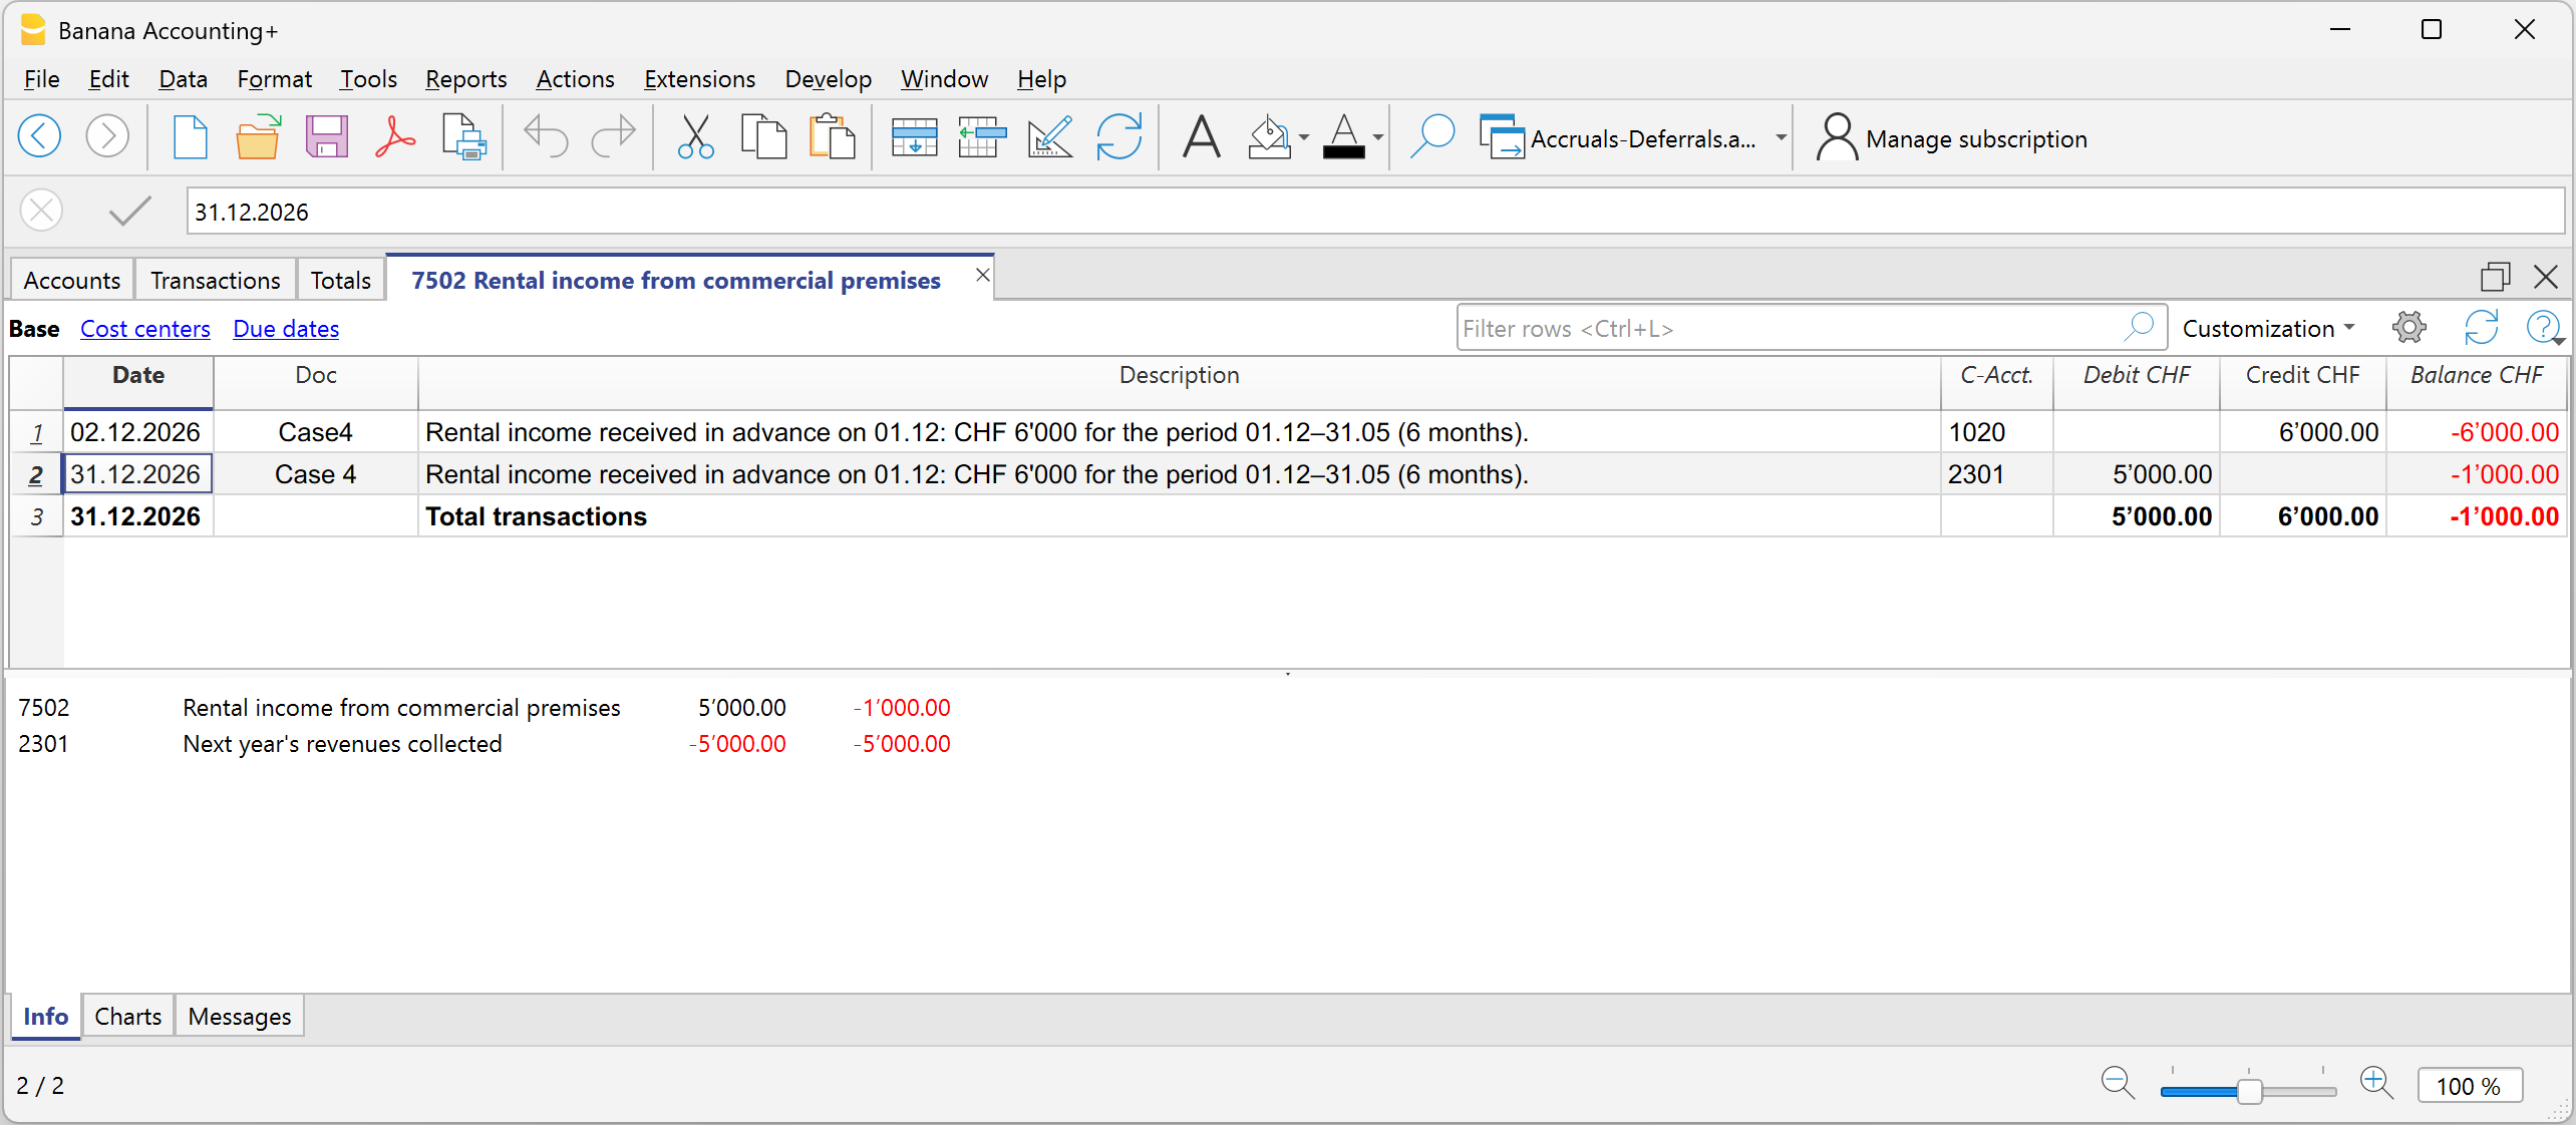Image resolution: width=2576 pixels, height=1125 pixels.
Task: Open table settings gear icon
Action: point(2408,328)
